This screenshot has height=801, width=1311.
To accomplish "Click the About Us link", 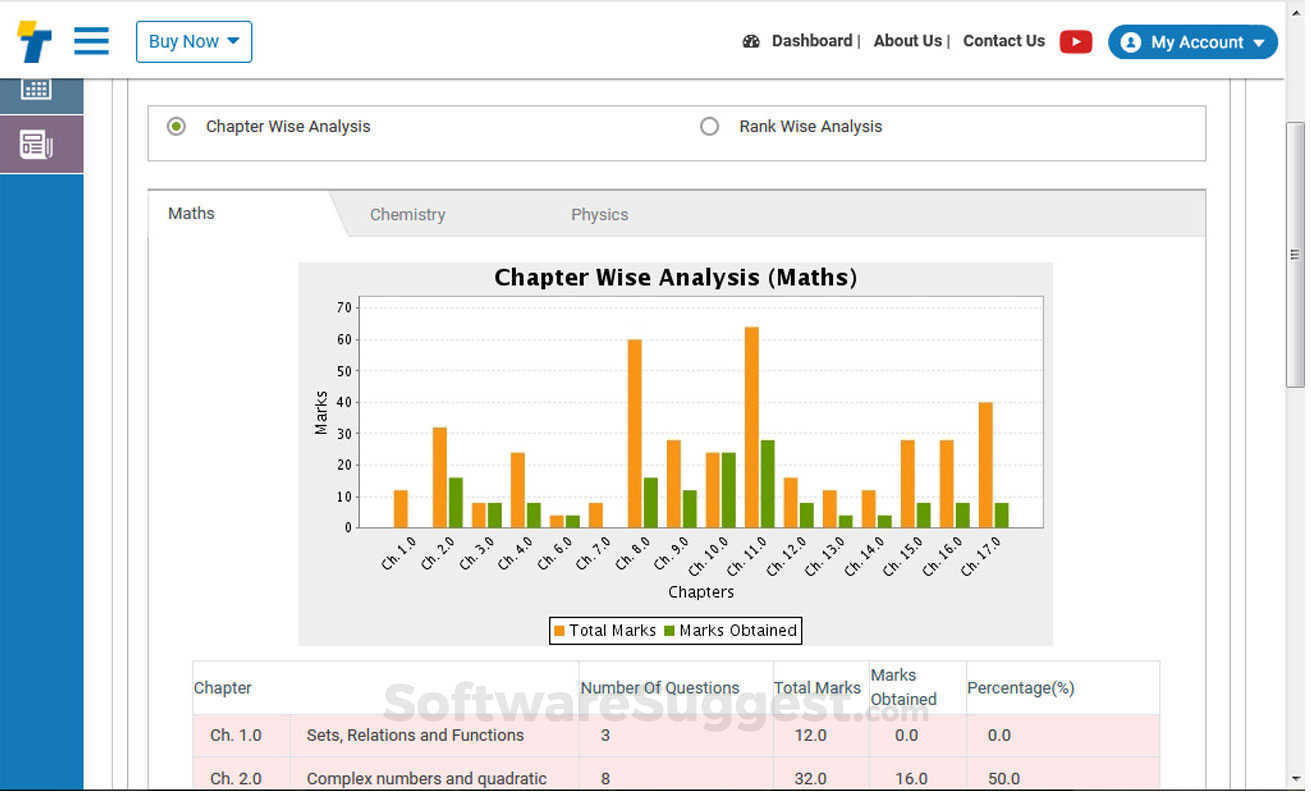I will (x=905, y=41).
